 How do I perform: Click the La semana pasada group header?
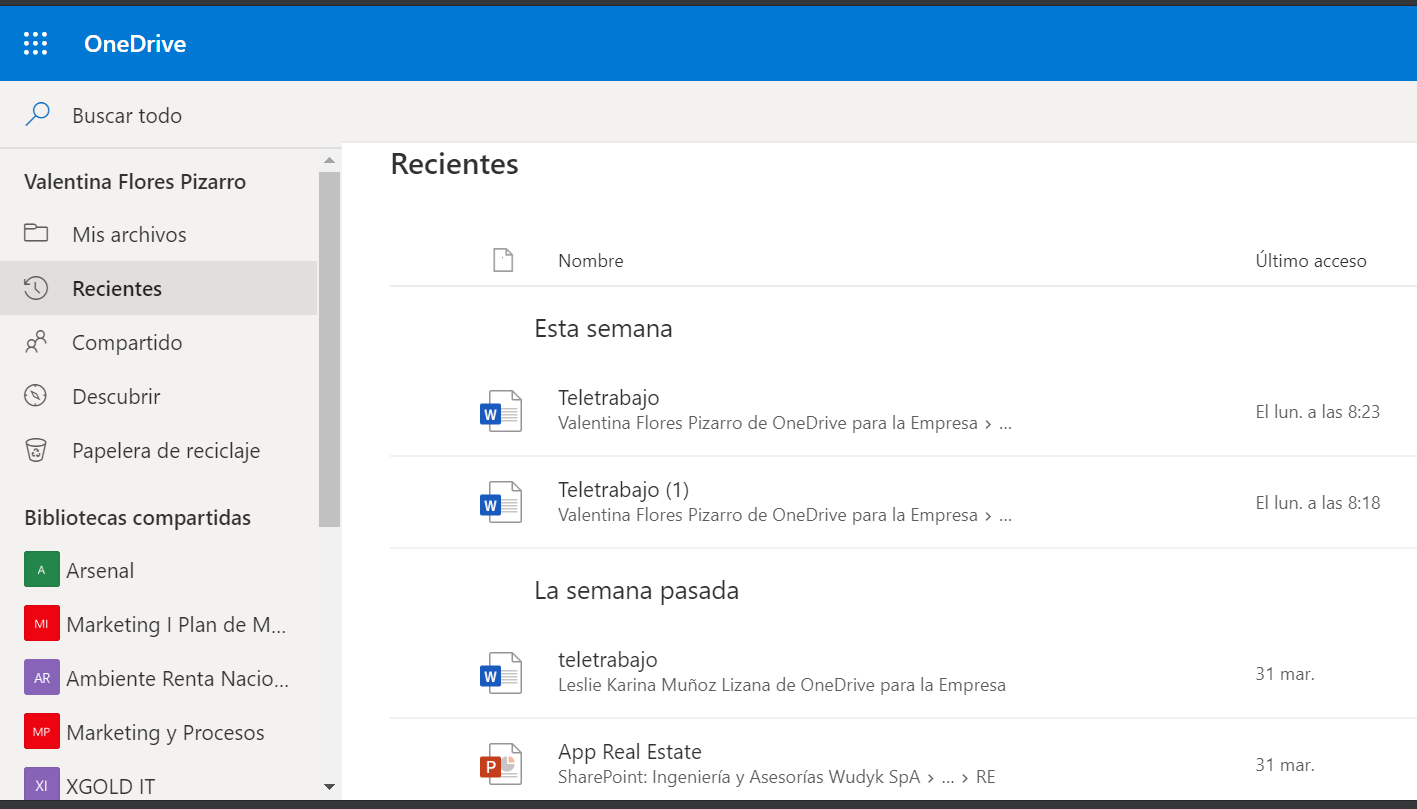(x=636, y=591)
